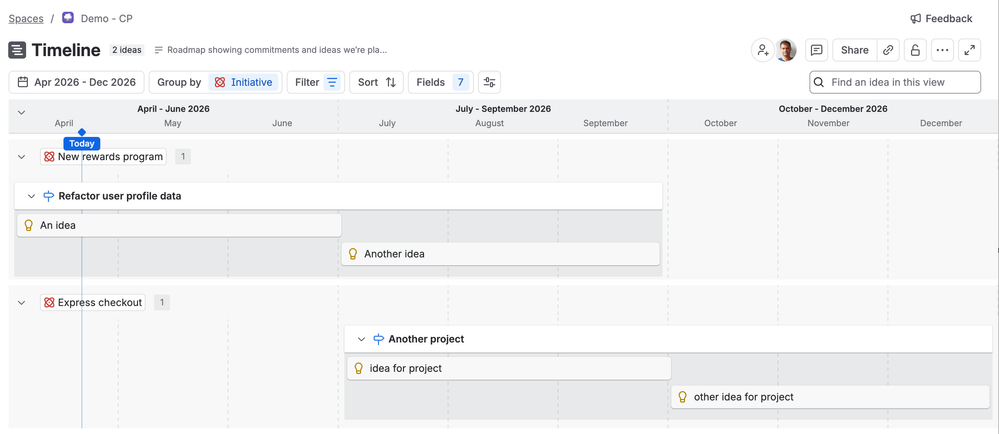Click the signpost icon on Another project
The image size is (999, 434).
click(x=378, y=340)
